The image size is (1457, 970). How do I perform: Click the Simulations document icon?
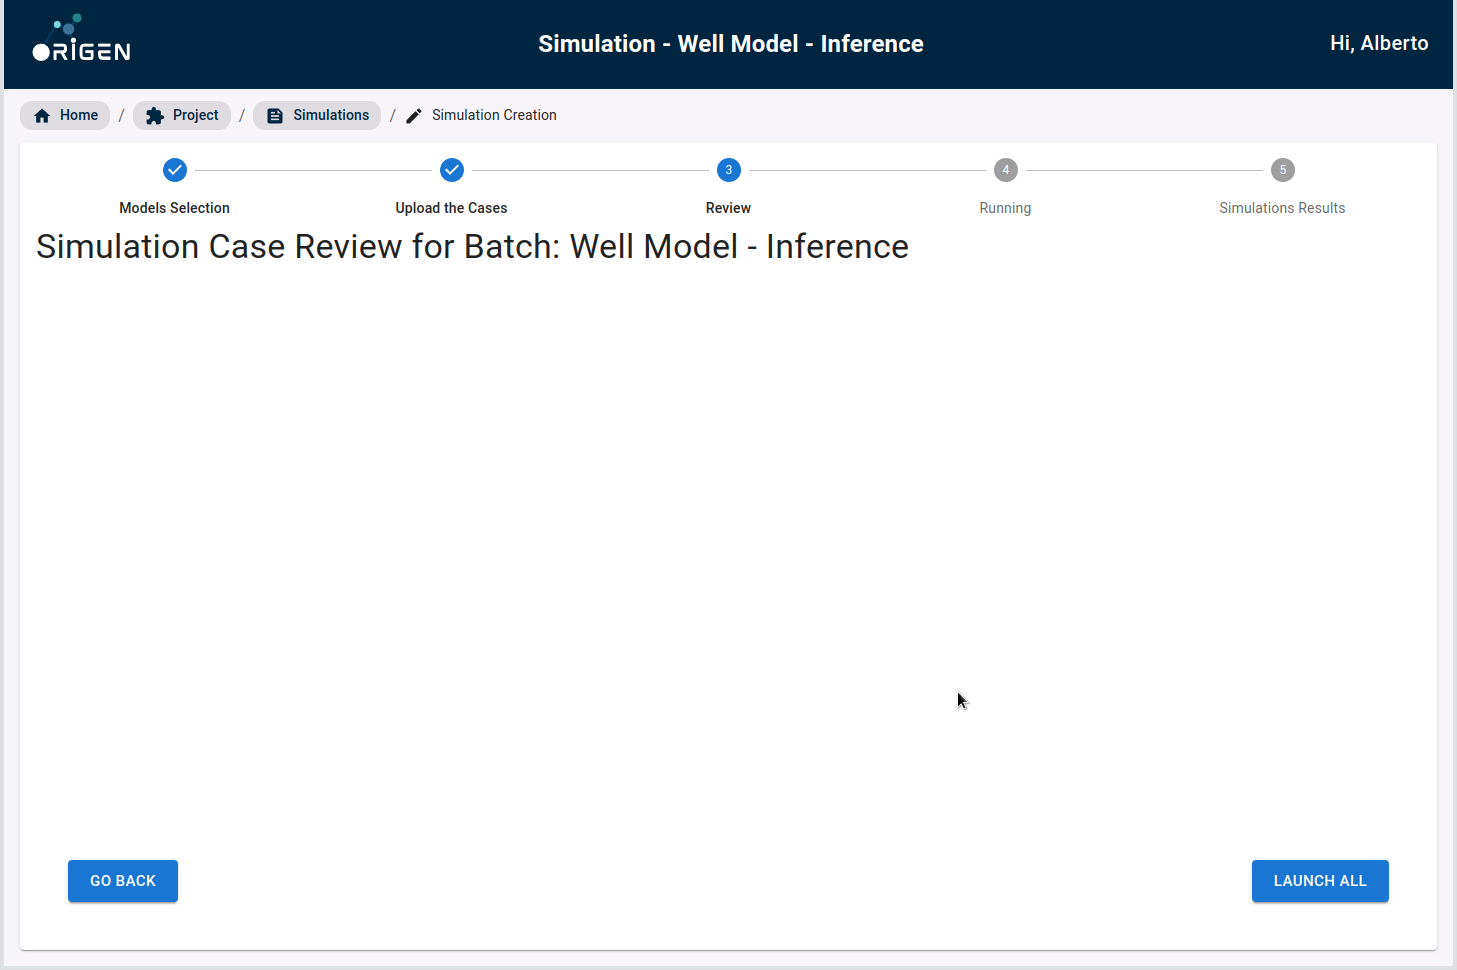coord(275,116)
